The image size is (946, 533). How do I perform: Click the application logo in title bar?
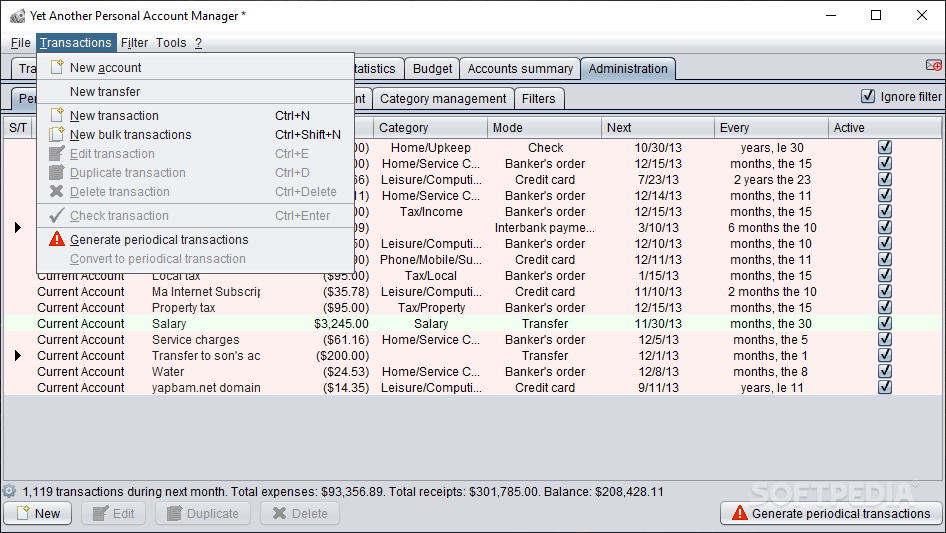[x=17, y=16]
